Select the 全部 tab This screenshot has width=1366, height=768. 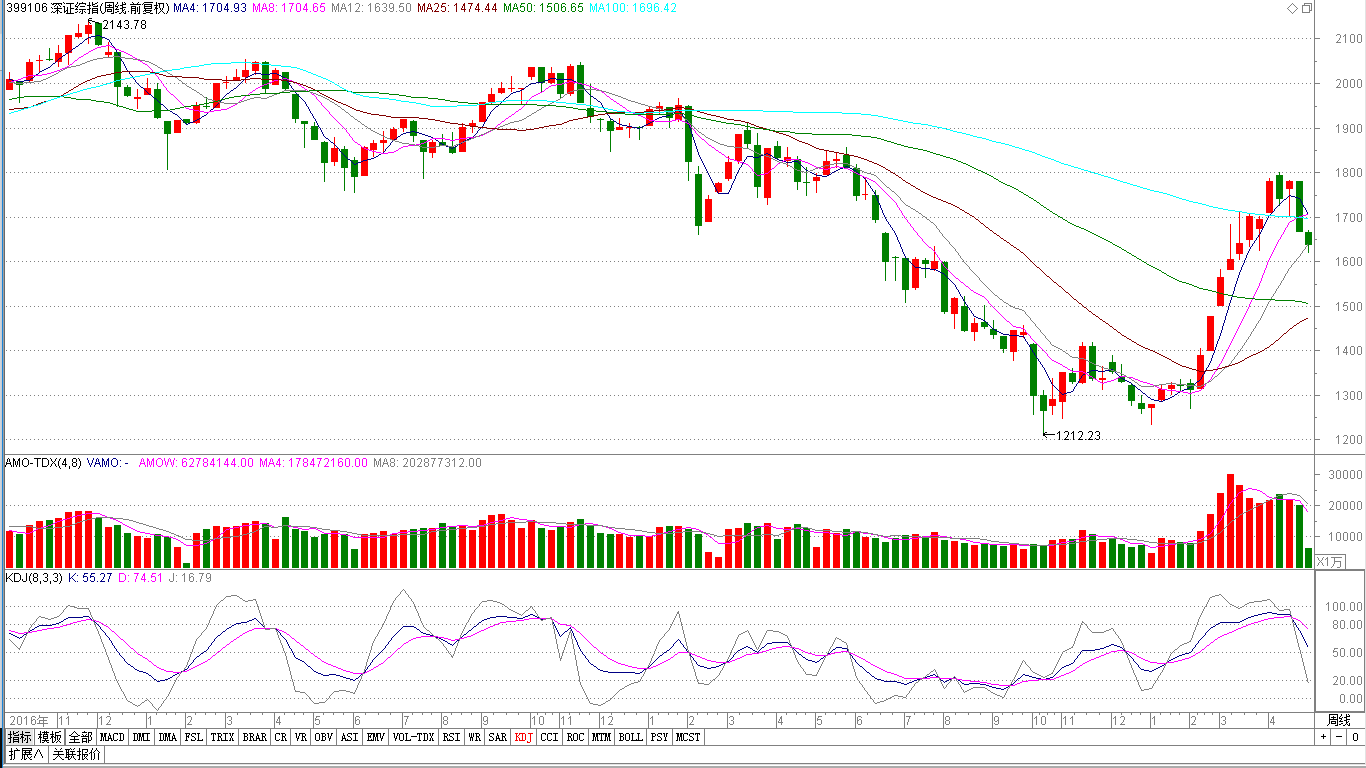point(81,737)
